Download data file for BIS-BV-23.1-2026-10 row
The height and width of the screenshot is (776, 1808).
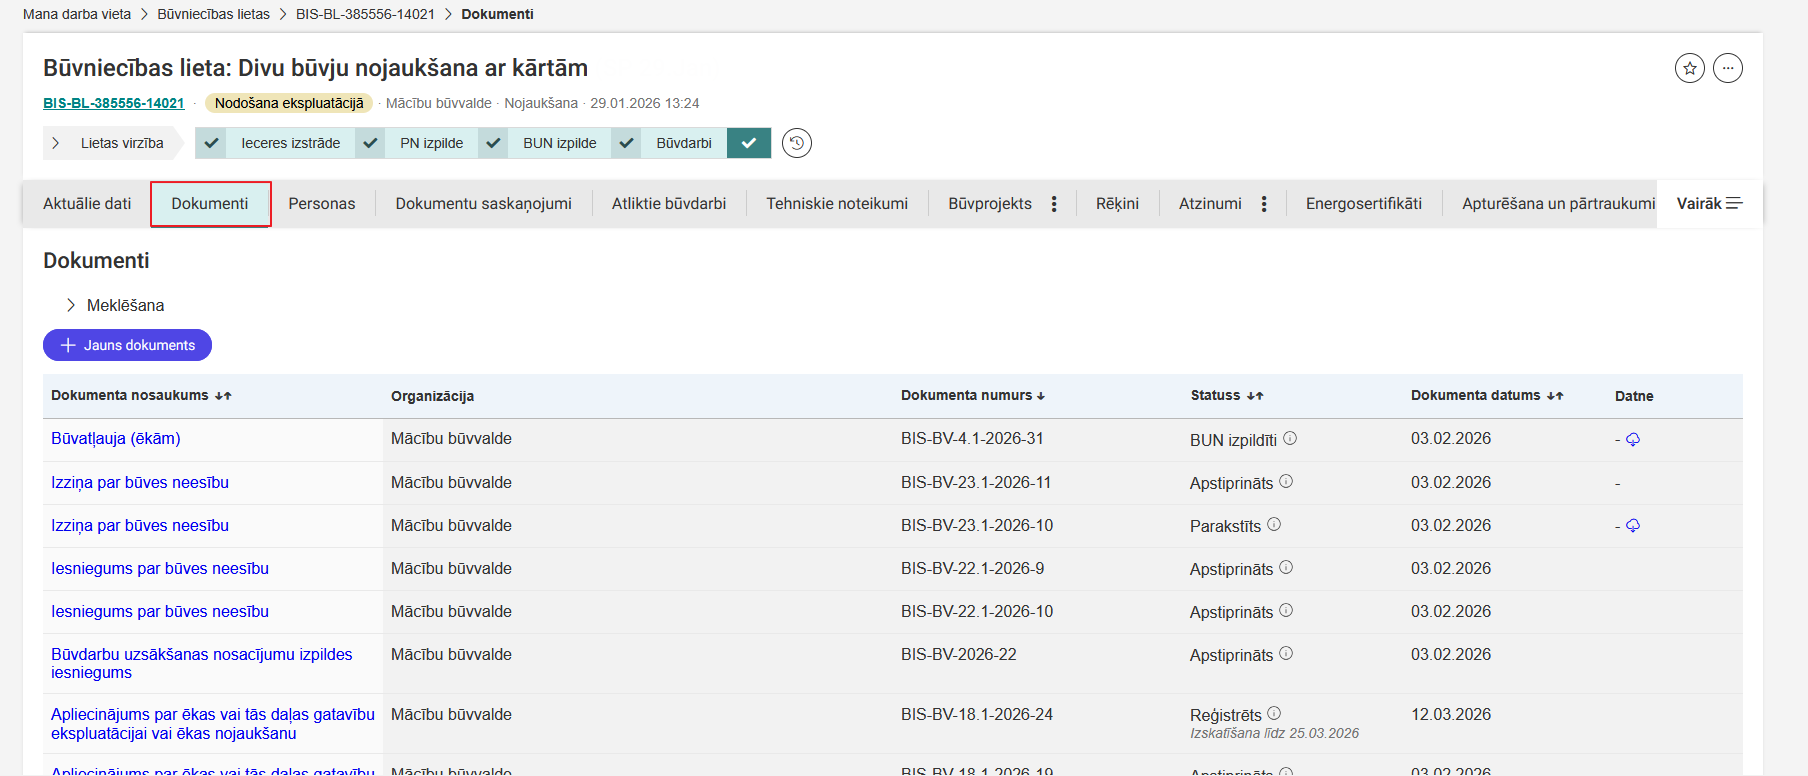tap(1633, 525)
